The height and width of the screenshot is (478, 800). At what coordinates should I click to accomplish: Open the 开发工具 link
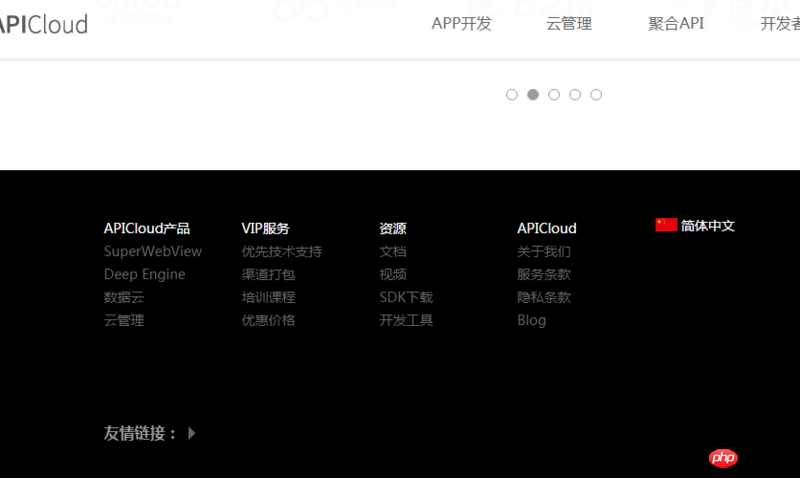click(406, 320)
